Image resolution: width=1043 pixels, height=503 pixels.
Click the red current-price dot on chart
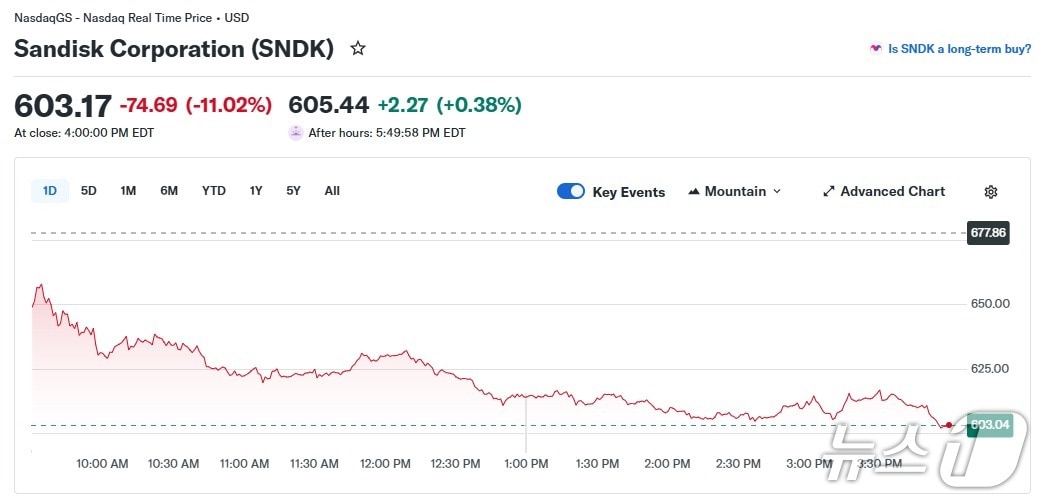click(949, 425)
